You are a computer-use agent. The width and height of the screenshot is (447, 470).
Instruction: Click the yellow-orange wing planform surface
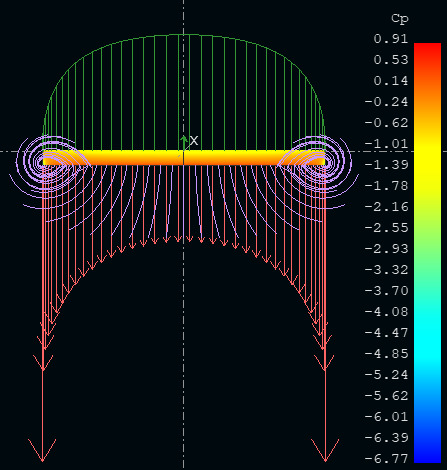coord(184,158)
